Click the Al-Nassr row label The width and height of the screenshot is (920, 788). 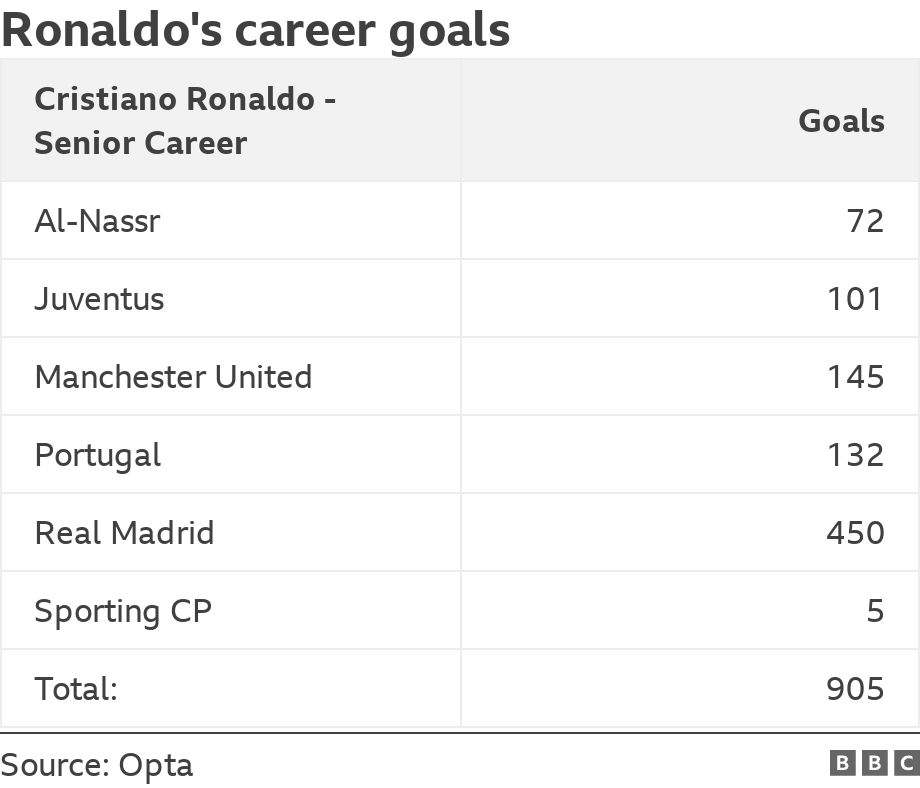pyautogui.click(x=97, y=220)
